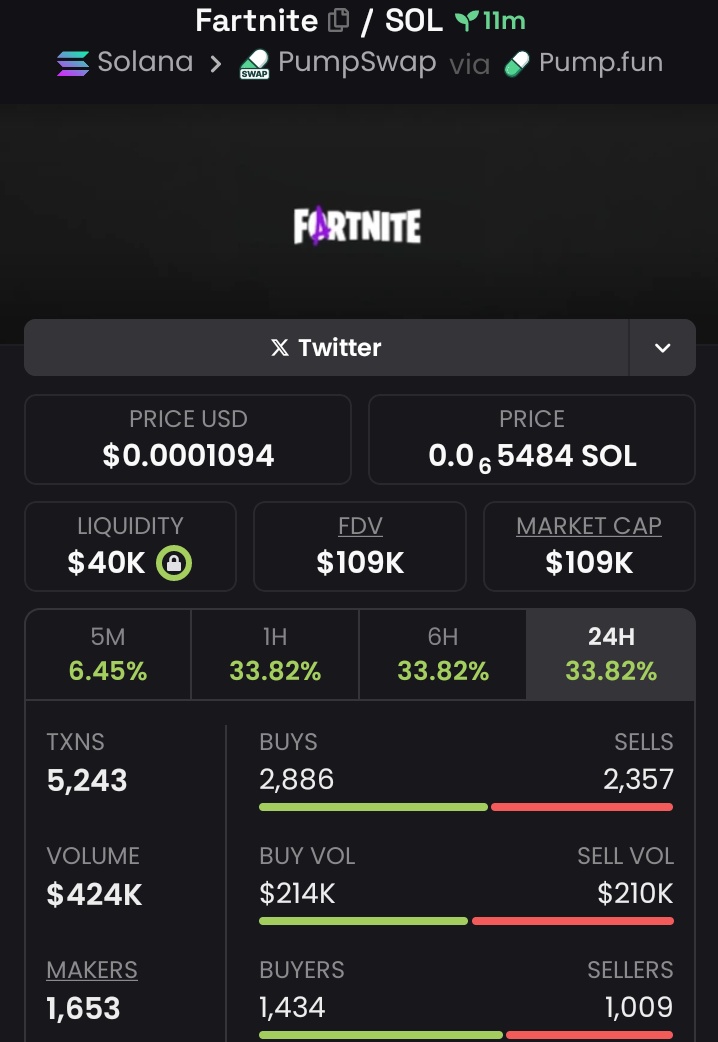The image size is (718, 1042).
Task: Open the Twitter link button
Action: (326, 348)
